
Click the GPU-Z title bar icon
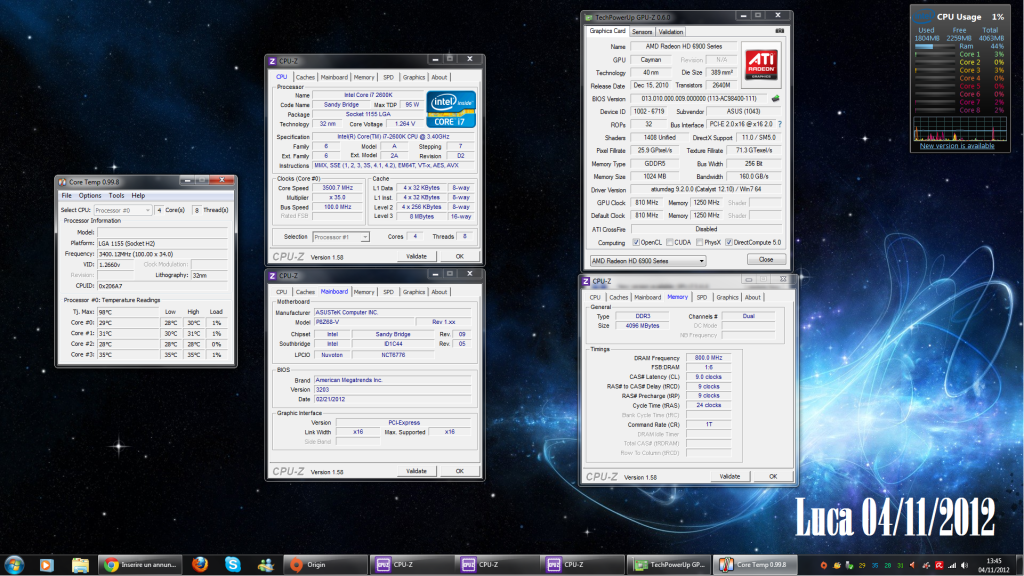pos(588,18)
